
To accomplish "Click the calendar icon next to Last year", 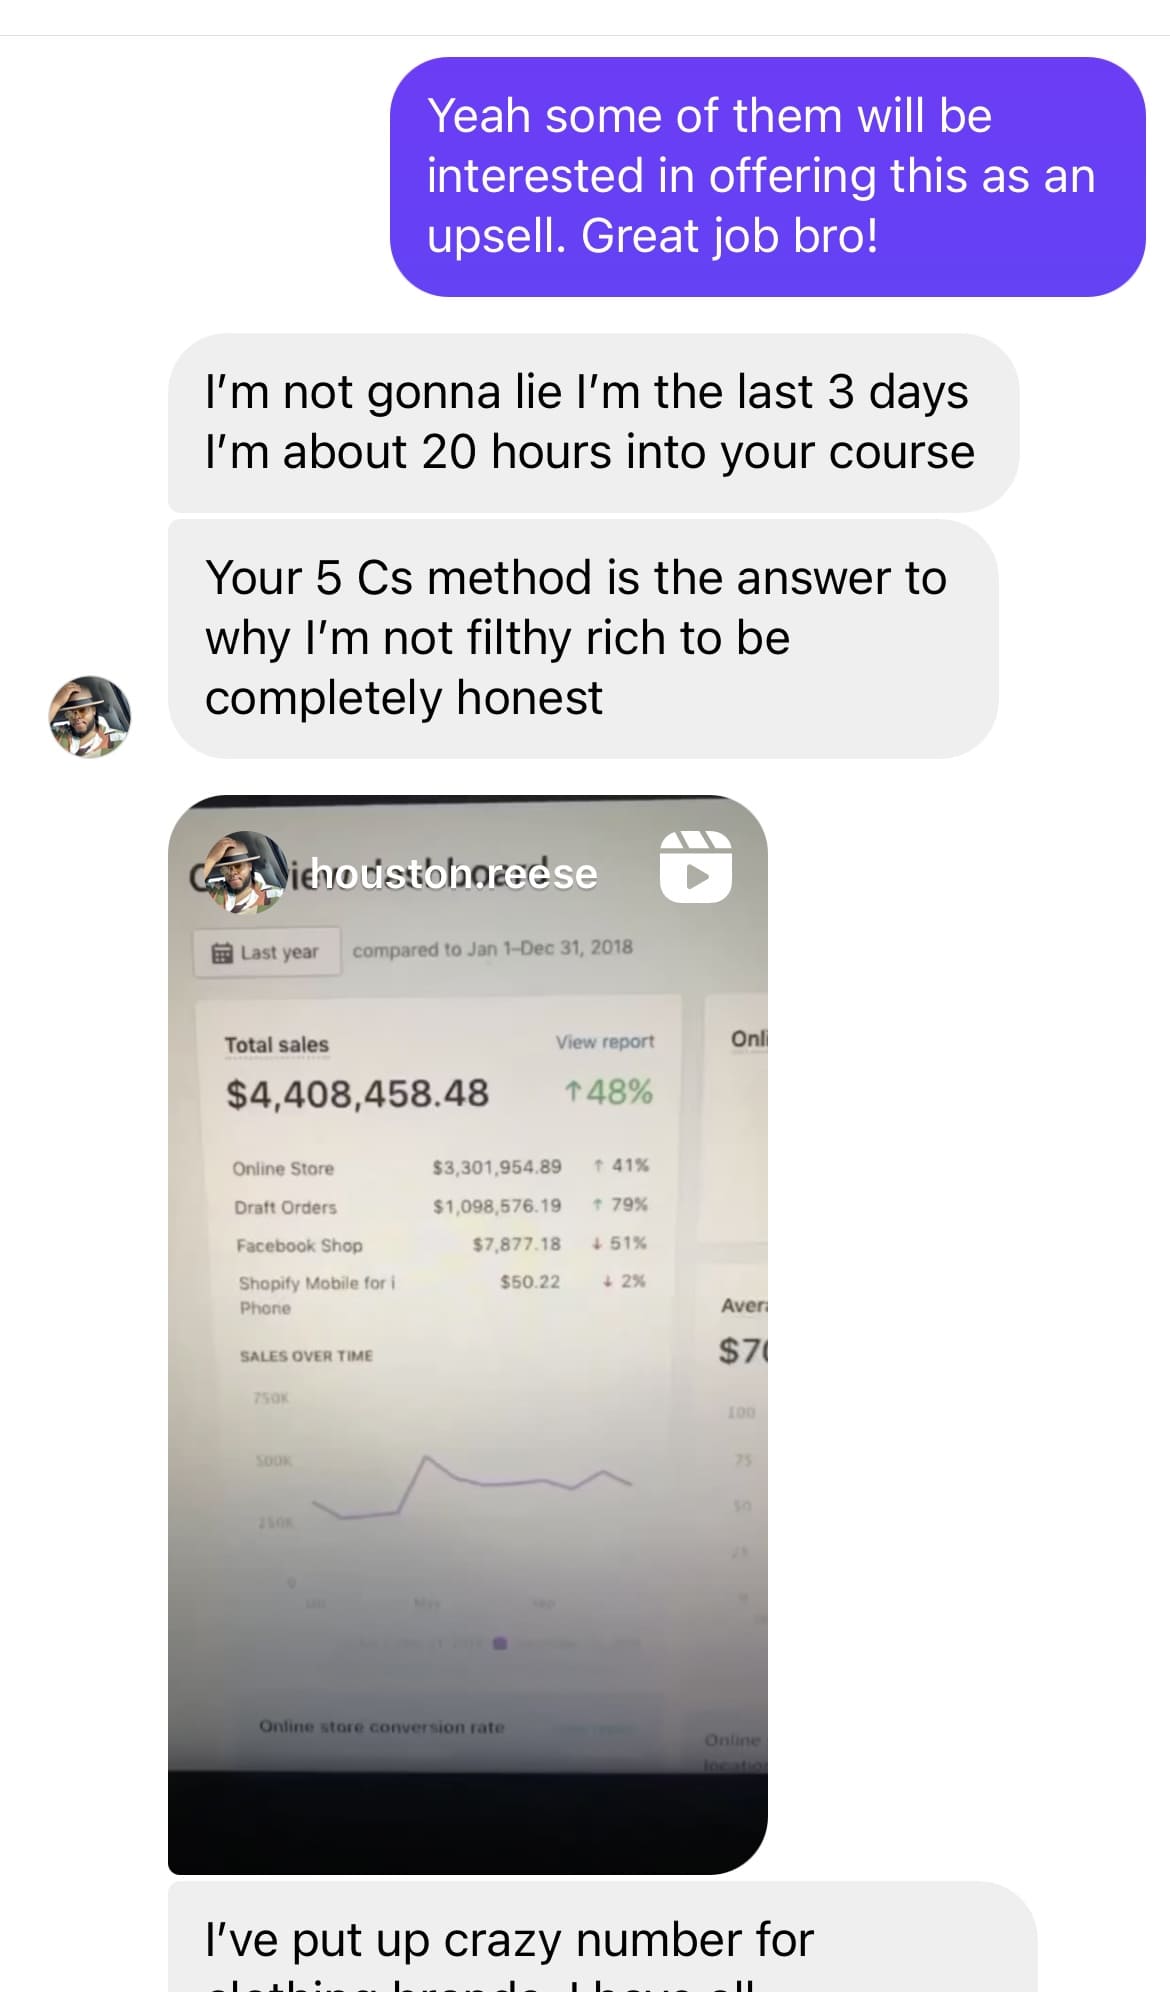I will 222,953.
